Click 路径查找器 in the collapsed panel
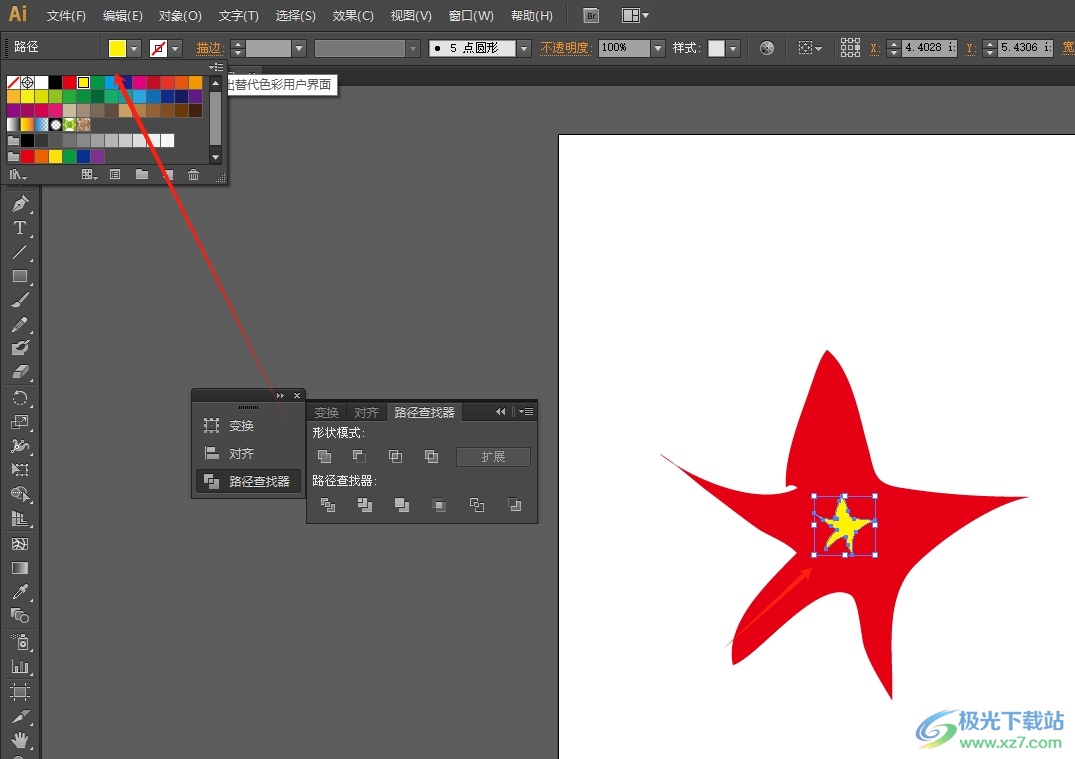Screen dimensions: 1075x759 tap(248, 481)
